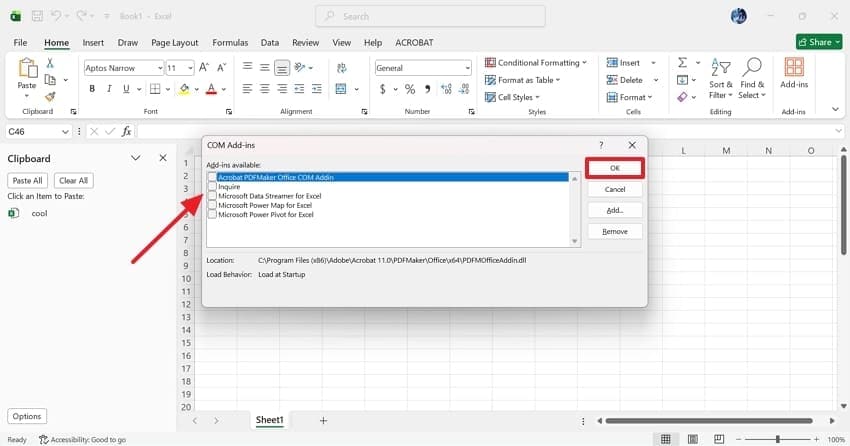
Task: Click OK in COM Add-ins dialog
Action: tap(615, 168)
